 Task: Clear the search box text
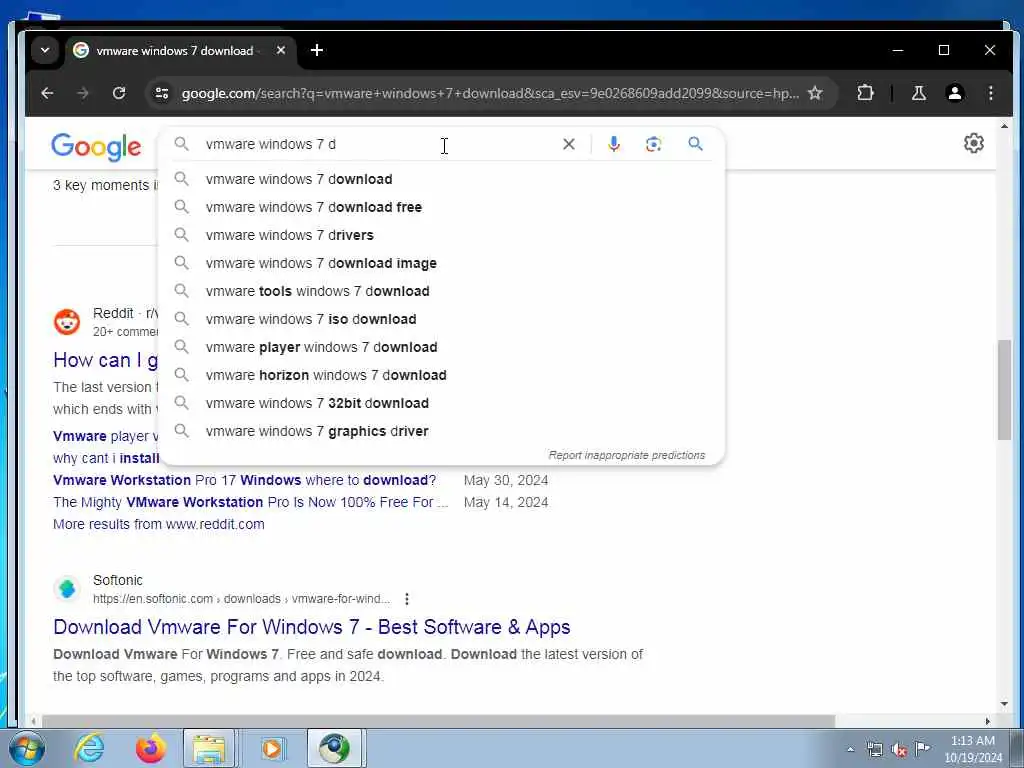point(569,144)
